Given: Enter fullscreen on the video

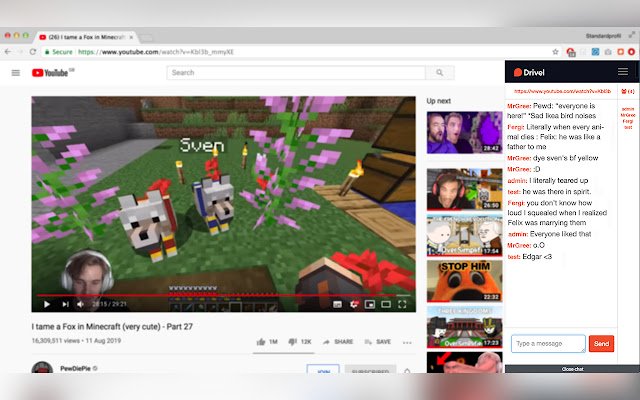Looking at the screenshot, I should click(x=402, y=304).
